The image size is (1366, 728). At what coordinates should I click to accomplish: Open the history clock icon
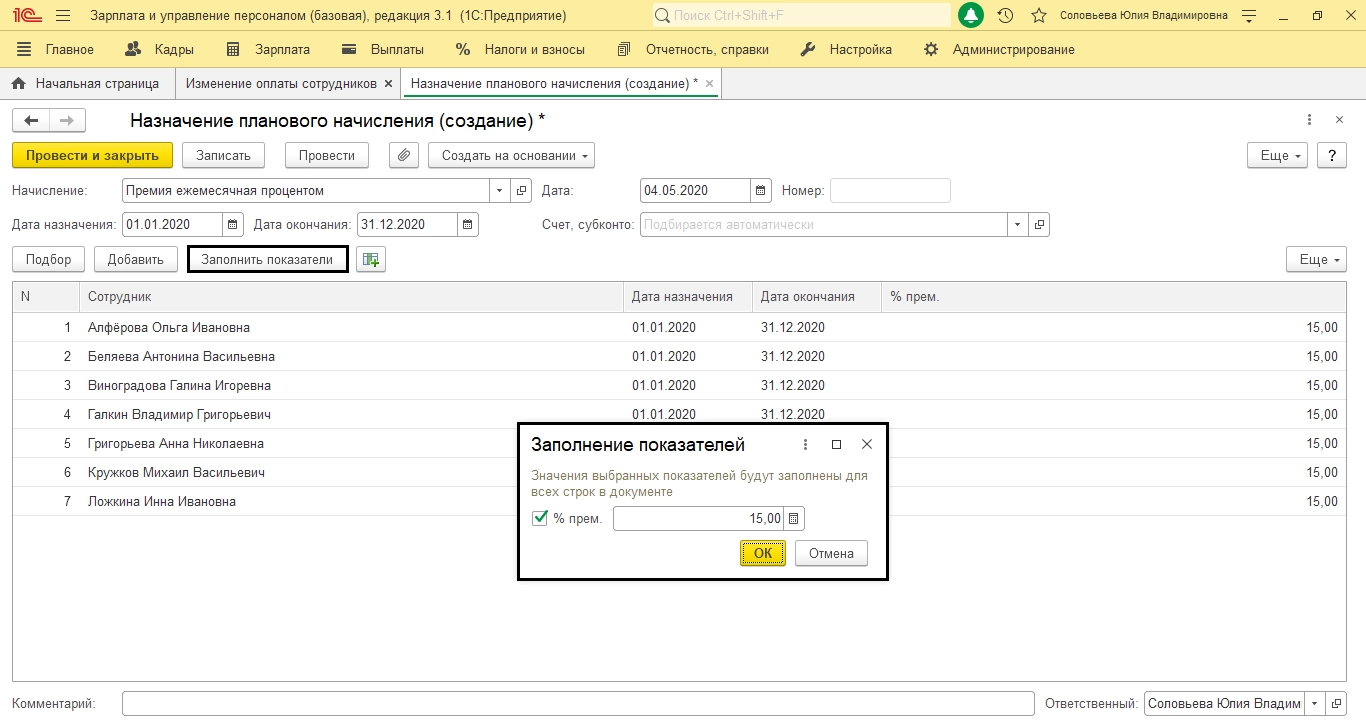1006,16
